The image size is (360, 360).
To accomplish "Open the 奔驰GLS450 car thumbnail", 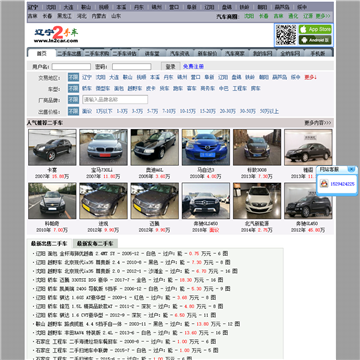I will point(206,201).
